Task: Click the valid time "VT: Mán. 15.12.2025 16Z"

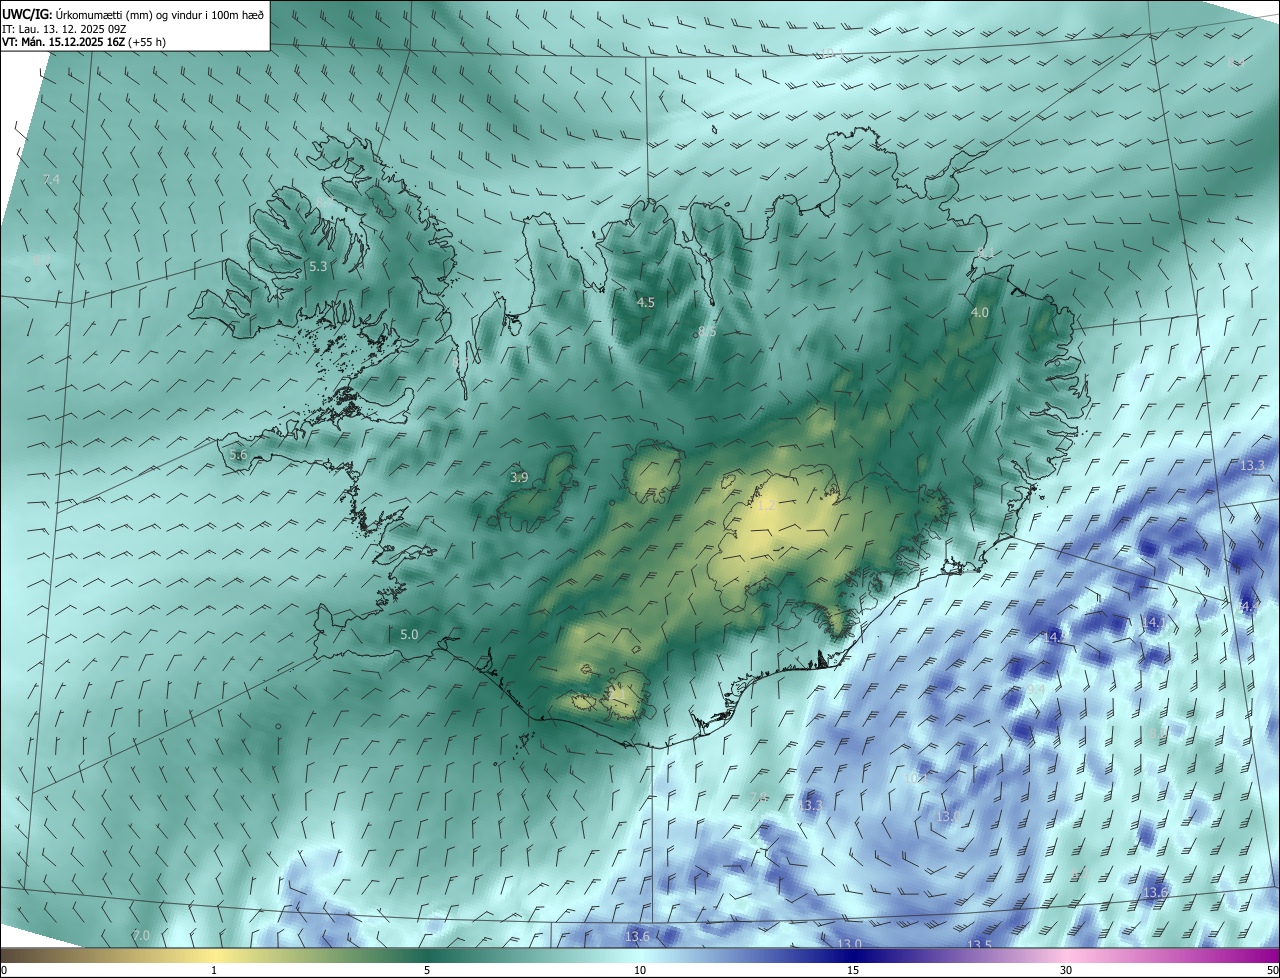Action: (63, 41)
